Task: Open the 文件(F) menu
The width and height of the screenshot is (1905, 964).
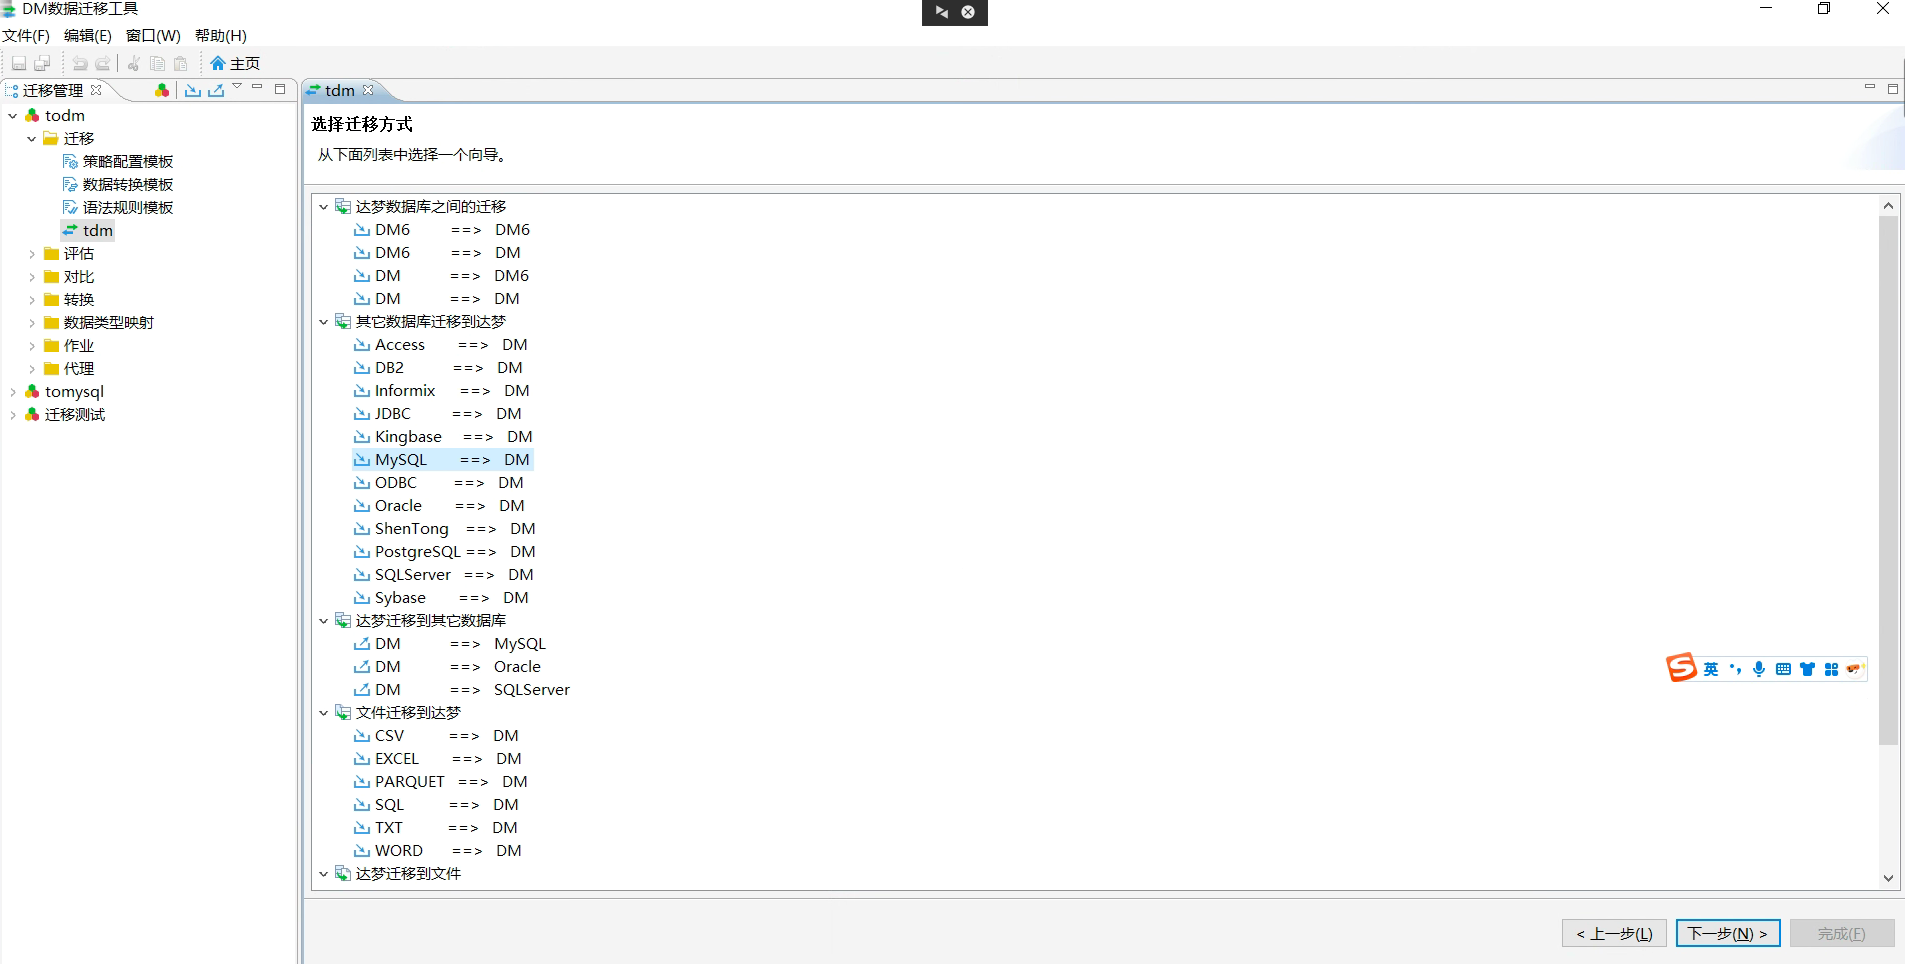Action: [26, 36]
